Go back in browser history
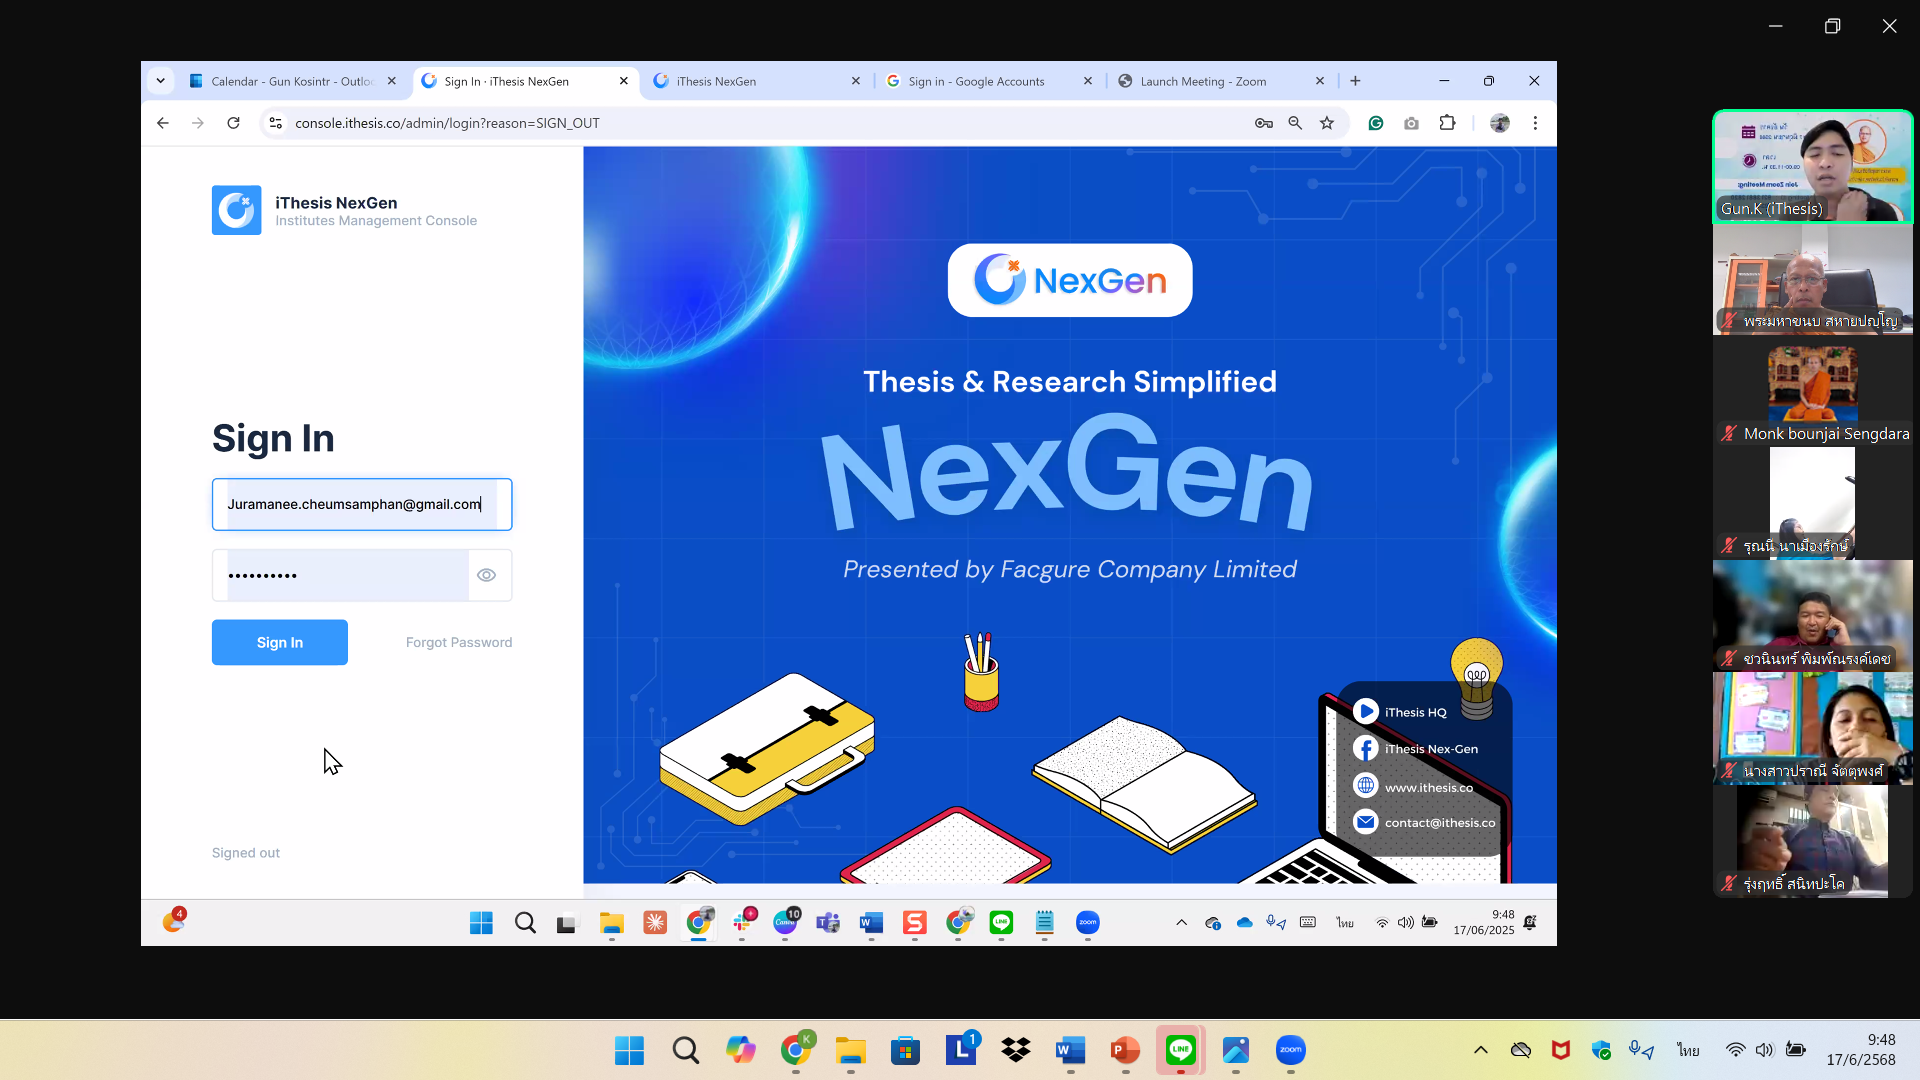 coord(163,123)
